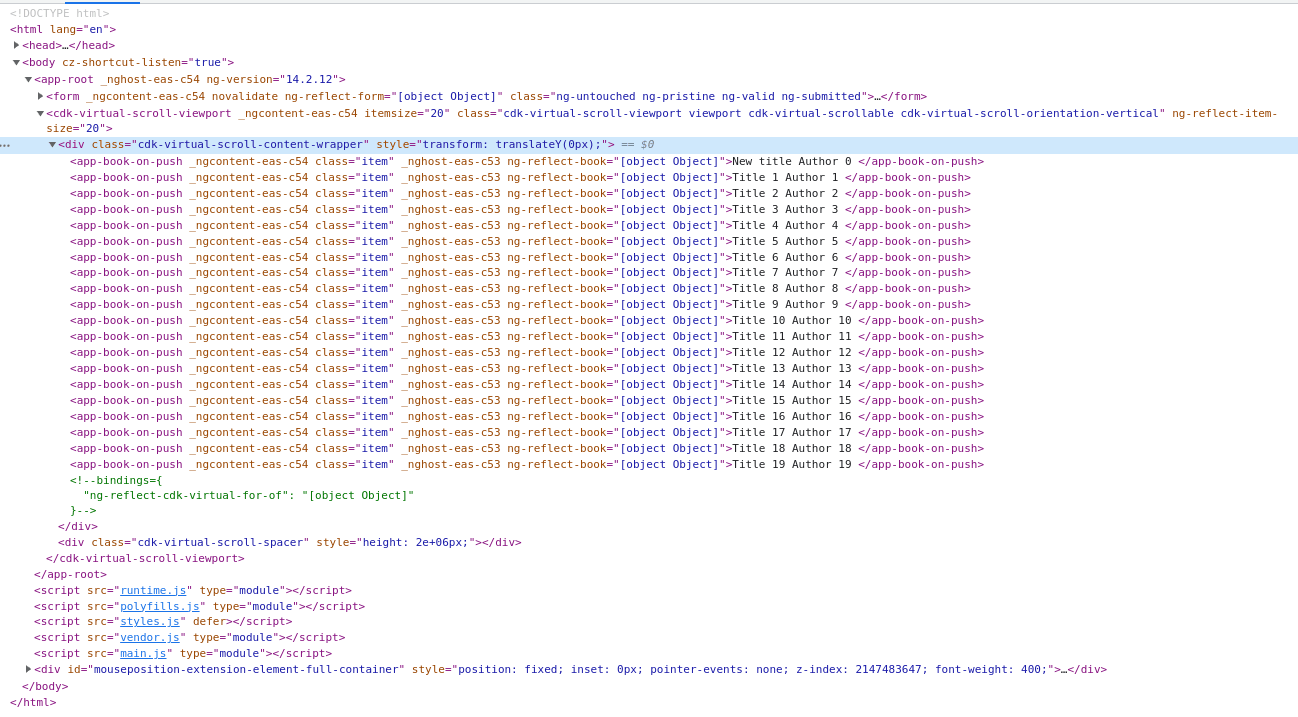Screen dimensions: 1298x717
Task: Open the main.js script link
Action: 143,653
